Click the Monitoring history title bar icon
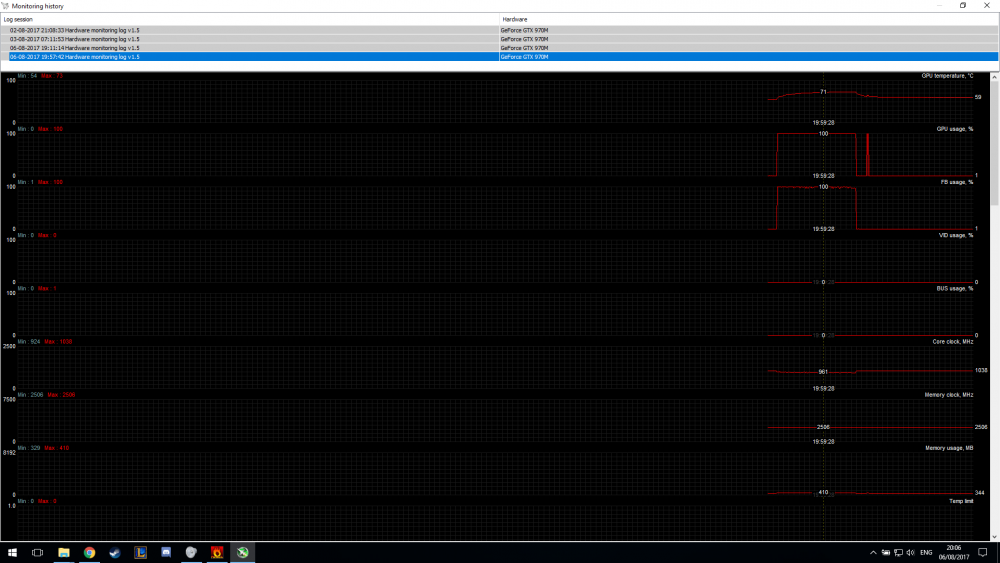The width and height of the screenshot is (1000, 563). [5, 6]
